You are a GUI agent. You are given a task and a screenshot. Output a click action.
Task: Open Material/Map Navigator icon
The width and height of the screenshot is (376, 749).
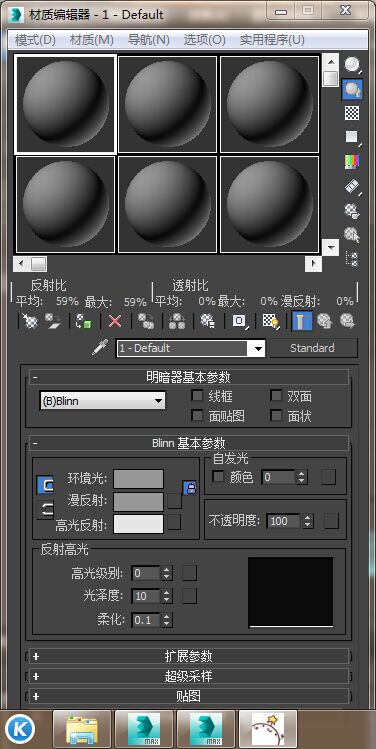(x=352, y=259)
